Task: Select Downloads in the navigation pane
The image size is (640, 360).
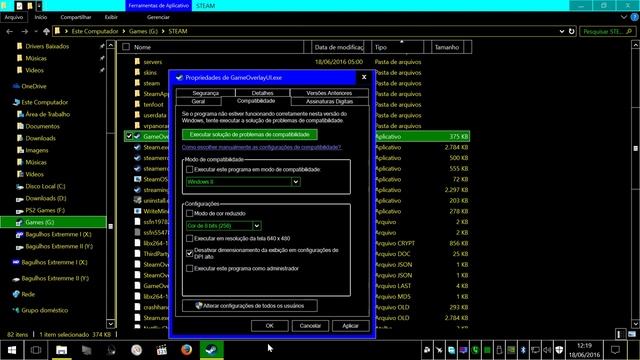Action: (40, 138)
